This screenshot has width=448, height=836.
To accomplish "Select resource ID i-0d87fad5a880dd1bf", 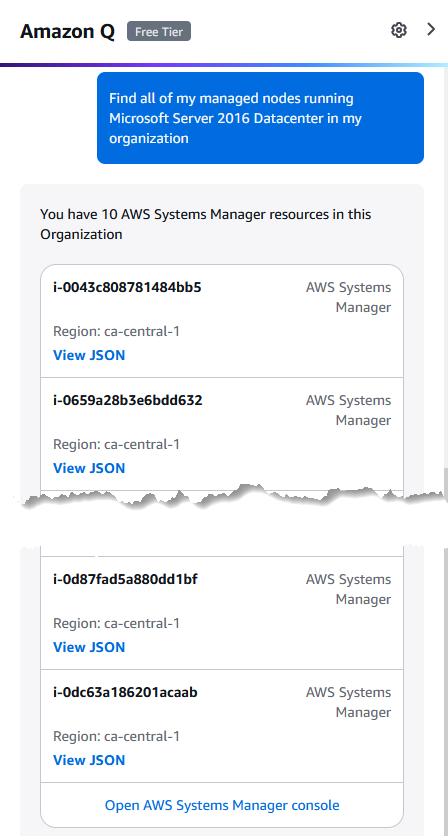I will [x=125, y=580].
